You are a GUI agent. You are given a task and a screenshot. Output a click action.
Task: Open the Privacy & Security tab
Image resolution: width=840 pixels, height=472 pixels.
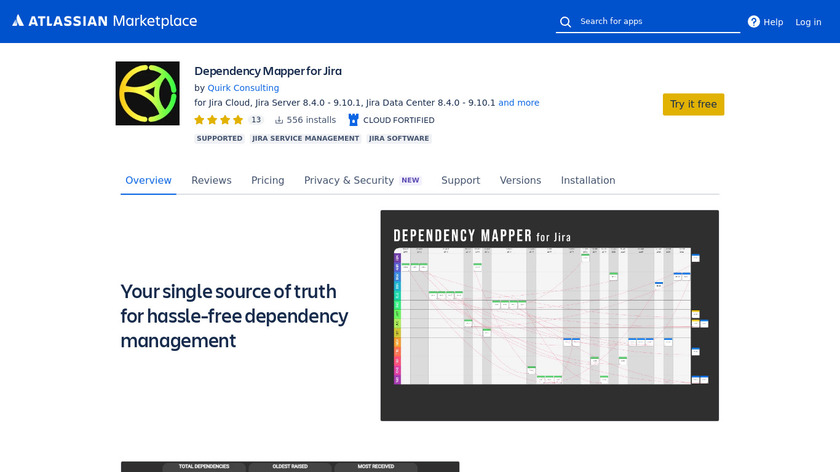point(349,180)
